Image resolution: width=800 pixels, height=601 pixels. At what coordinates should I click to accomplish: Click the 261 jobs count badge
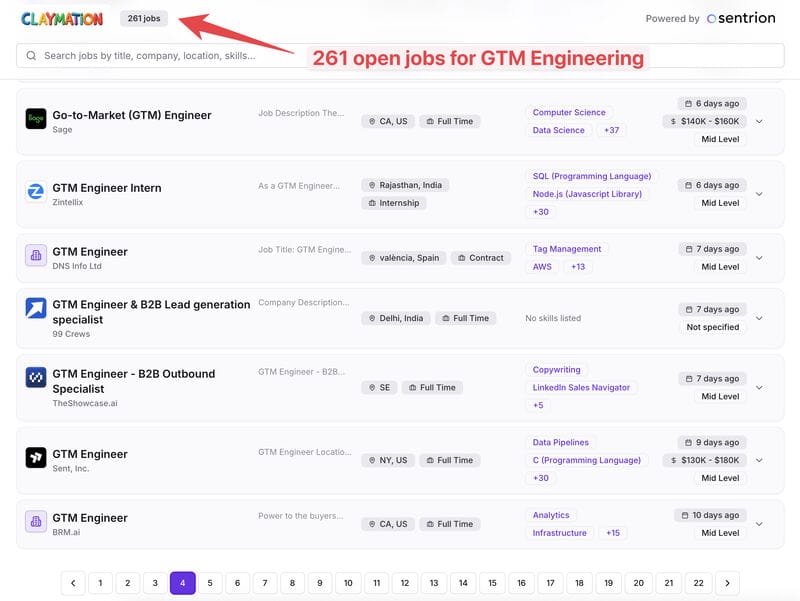click(x=144, y=18)
